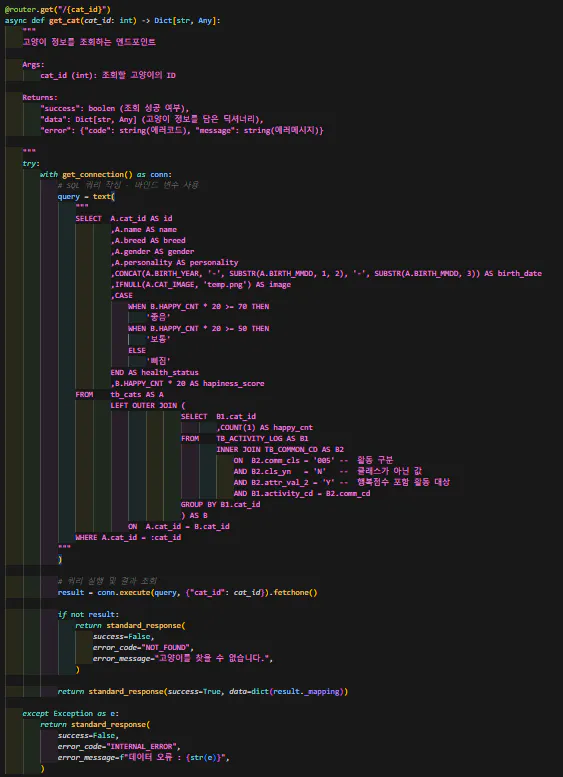Click ',A.name AS name' column line
563x777 pixels.
[x=144, y=229]
